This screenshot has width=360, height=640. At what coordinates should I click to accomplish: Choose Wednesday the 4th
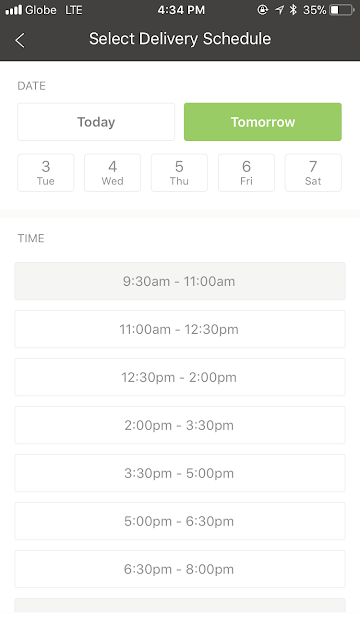point(113,173)
